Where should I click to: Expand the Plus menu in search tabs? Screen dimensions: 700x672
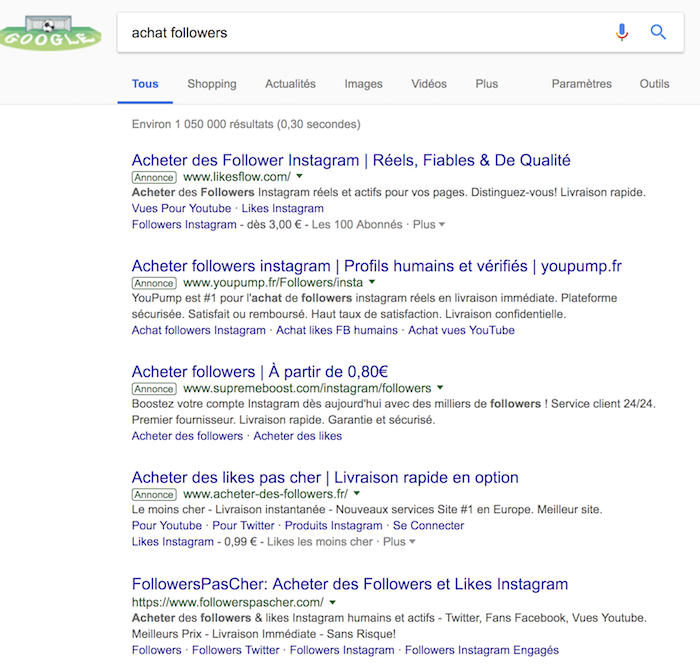[x=487, y=84]
